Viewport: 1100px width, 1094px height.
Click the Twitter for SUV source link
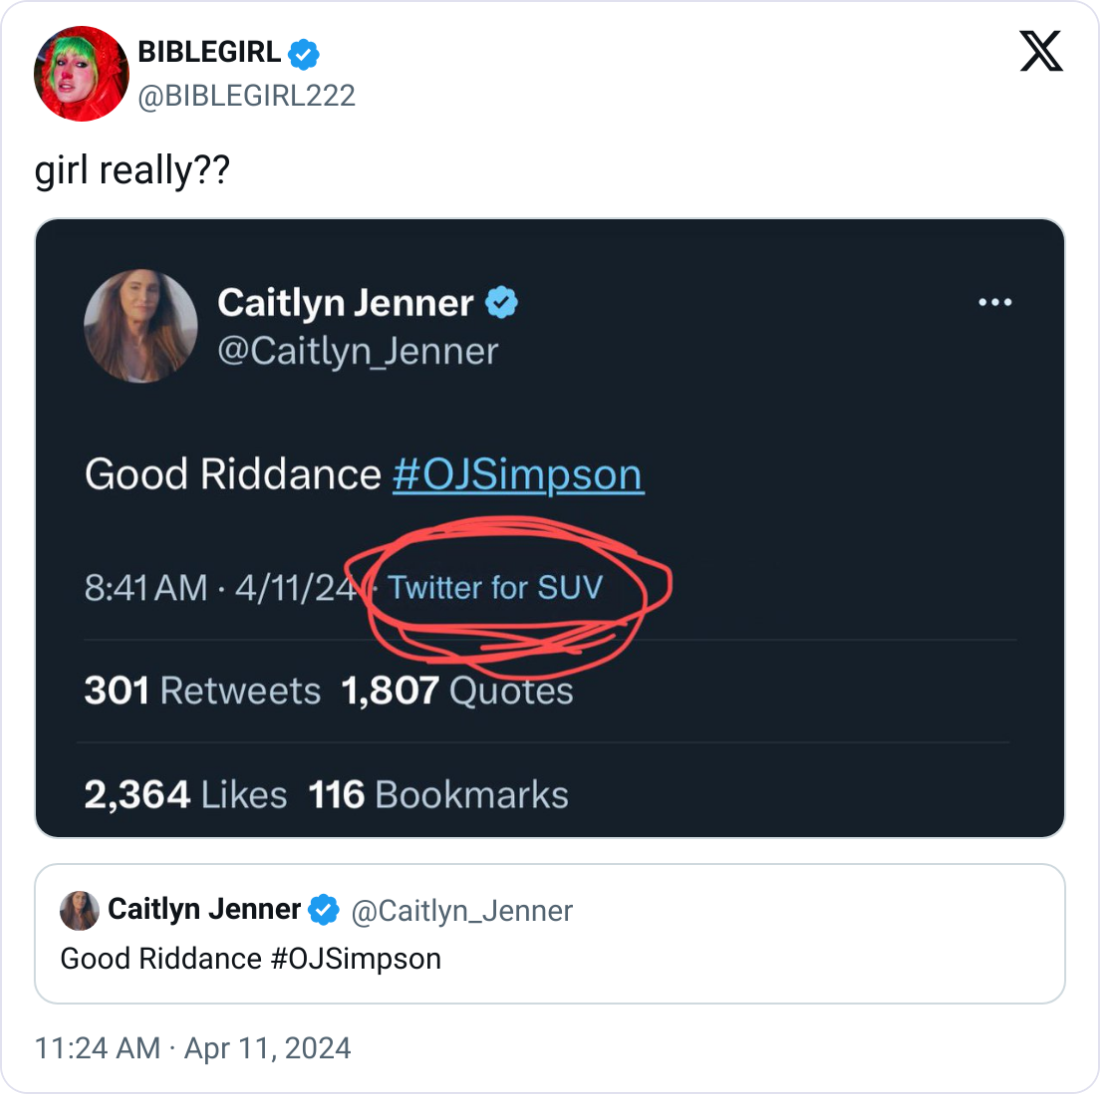tap(494, 588)
